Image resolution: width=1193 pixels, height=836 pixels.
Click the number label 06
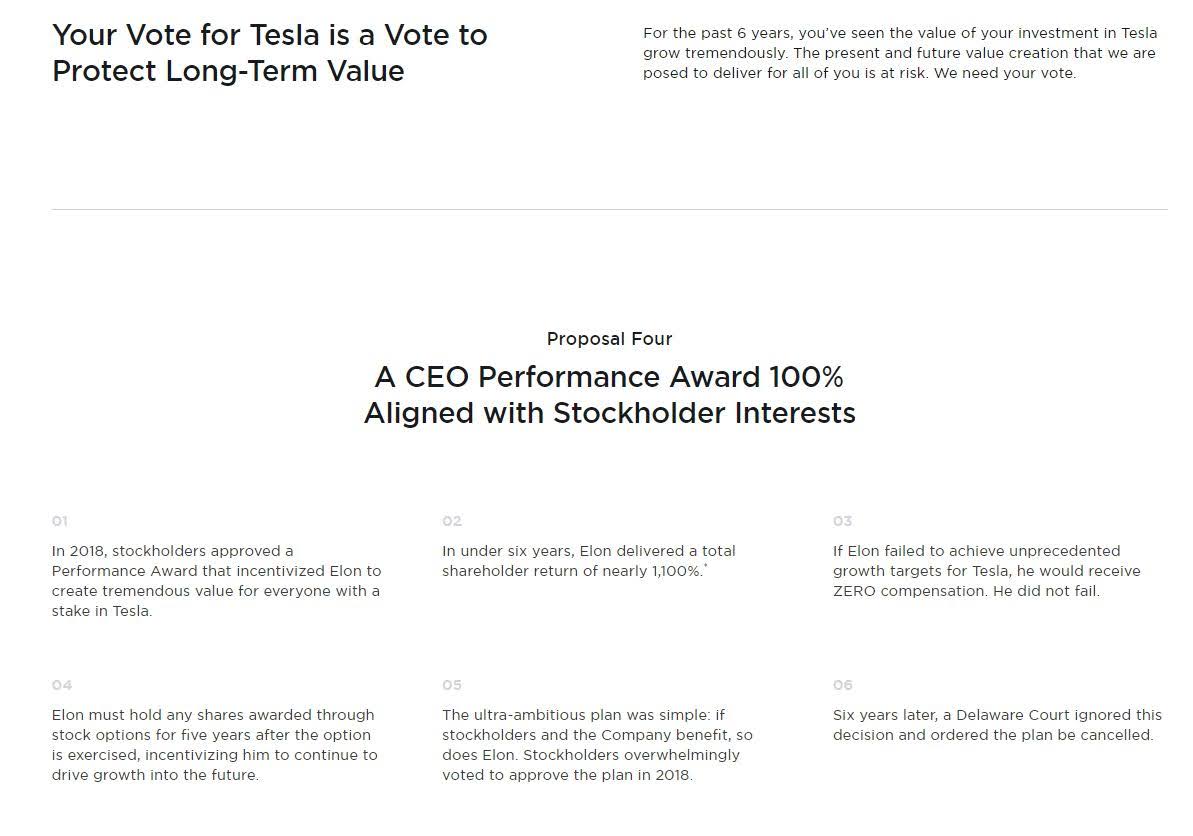click(x=842, y=685)
